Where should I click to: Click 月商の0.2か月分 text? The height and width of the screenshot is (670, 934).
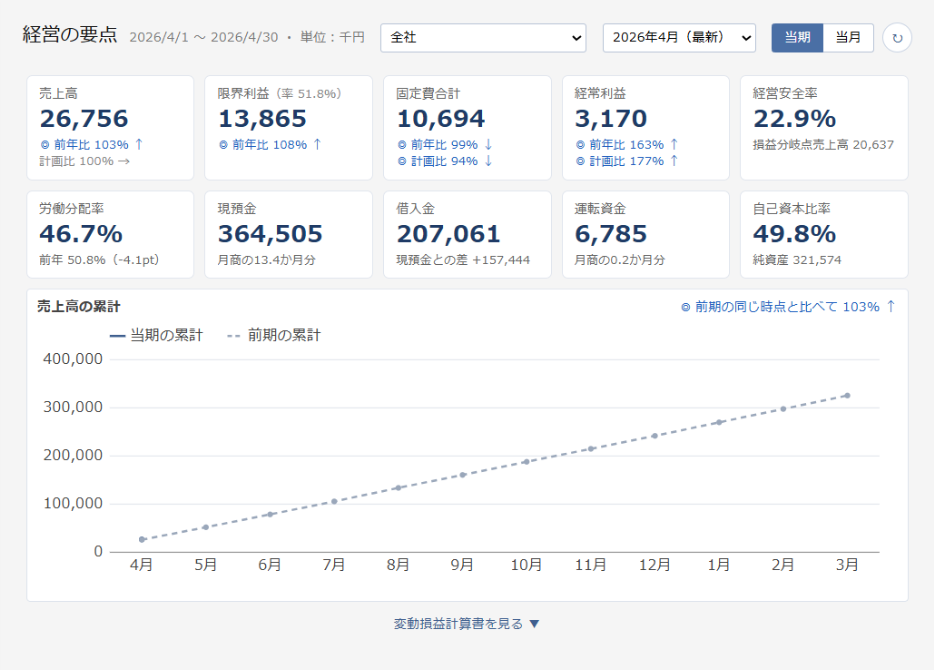point(619,260)
